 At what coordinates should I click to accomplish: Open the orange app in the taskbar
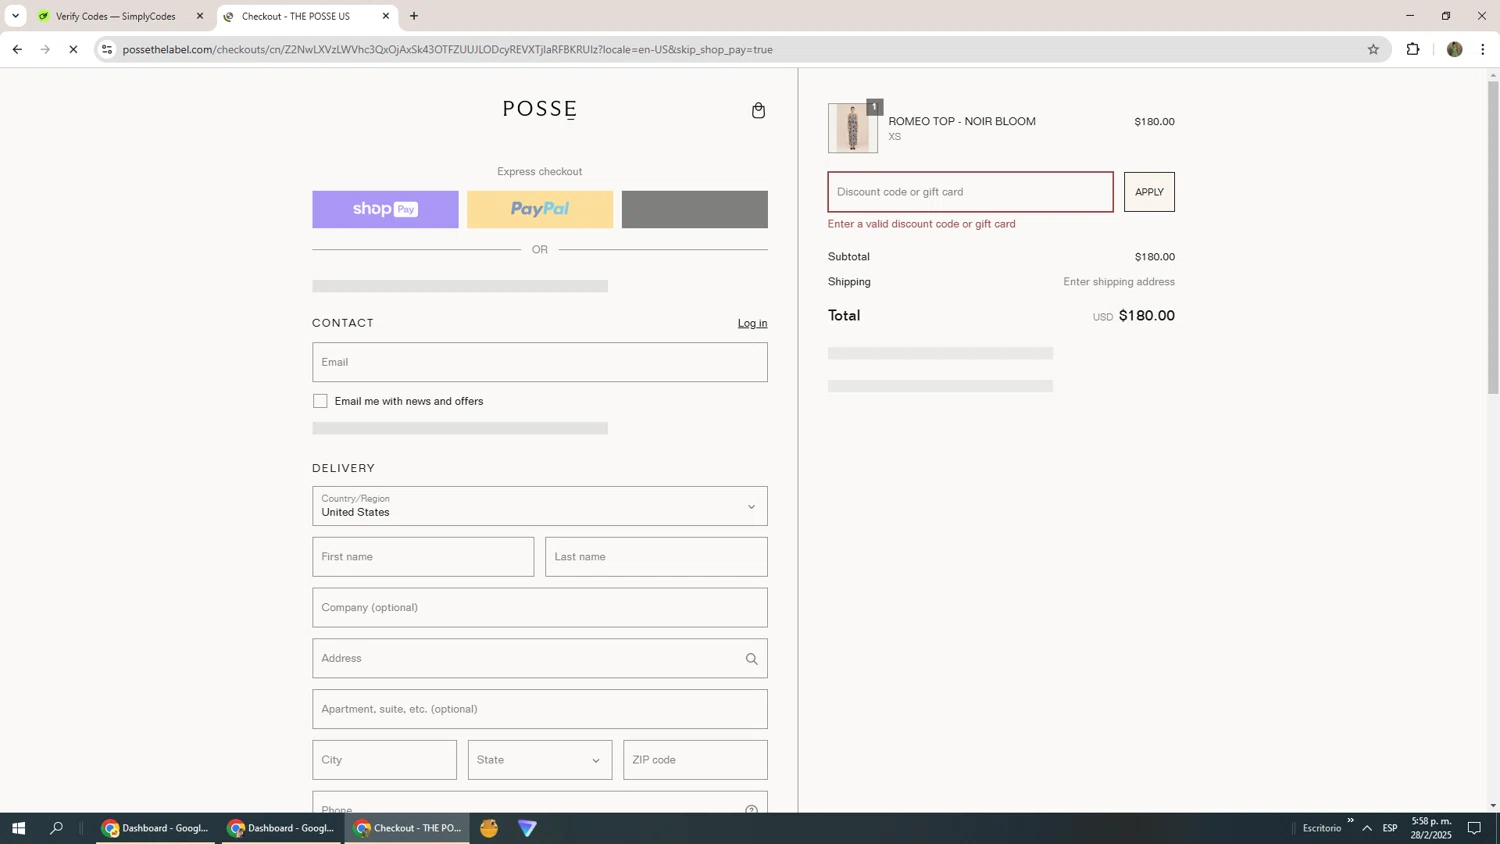(x=489, y=828)
